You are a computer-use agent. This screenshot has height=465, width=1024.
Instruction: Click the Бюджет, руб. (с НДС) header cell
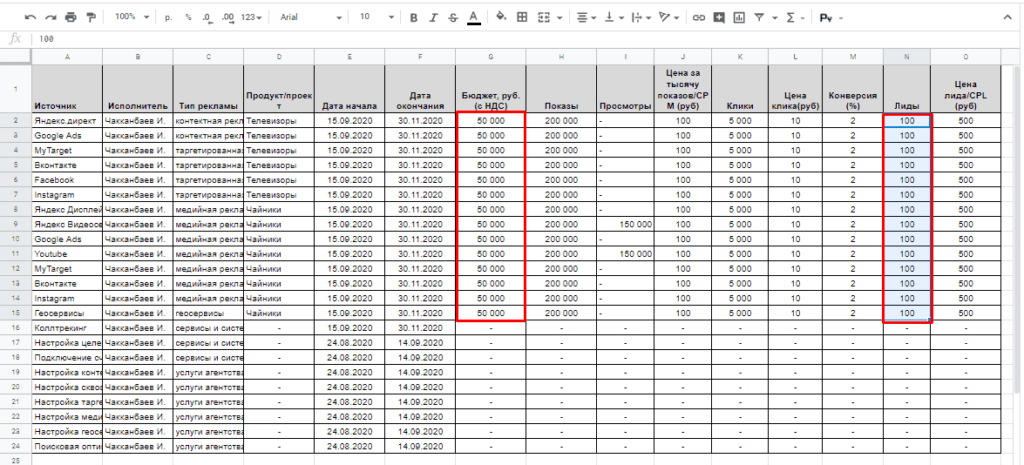490,88
